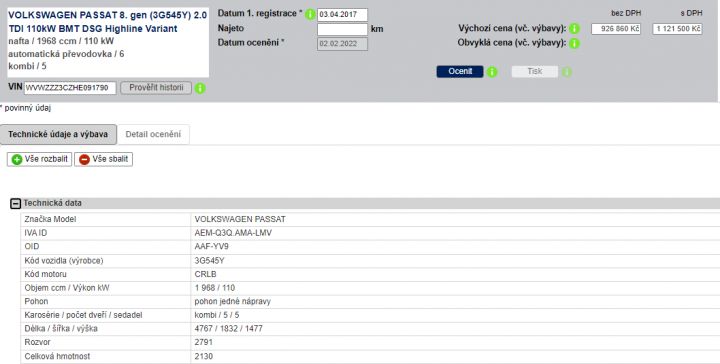The width and height of the screenshot is (720, 364).
Task: Click the Datum ocenění date field
Action: point(342,44)
